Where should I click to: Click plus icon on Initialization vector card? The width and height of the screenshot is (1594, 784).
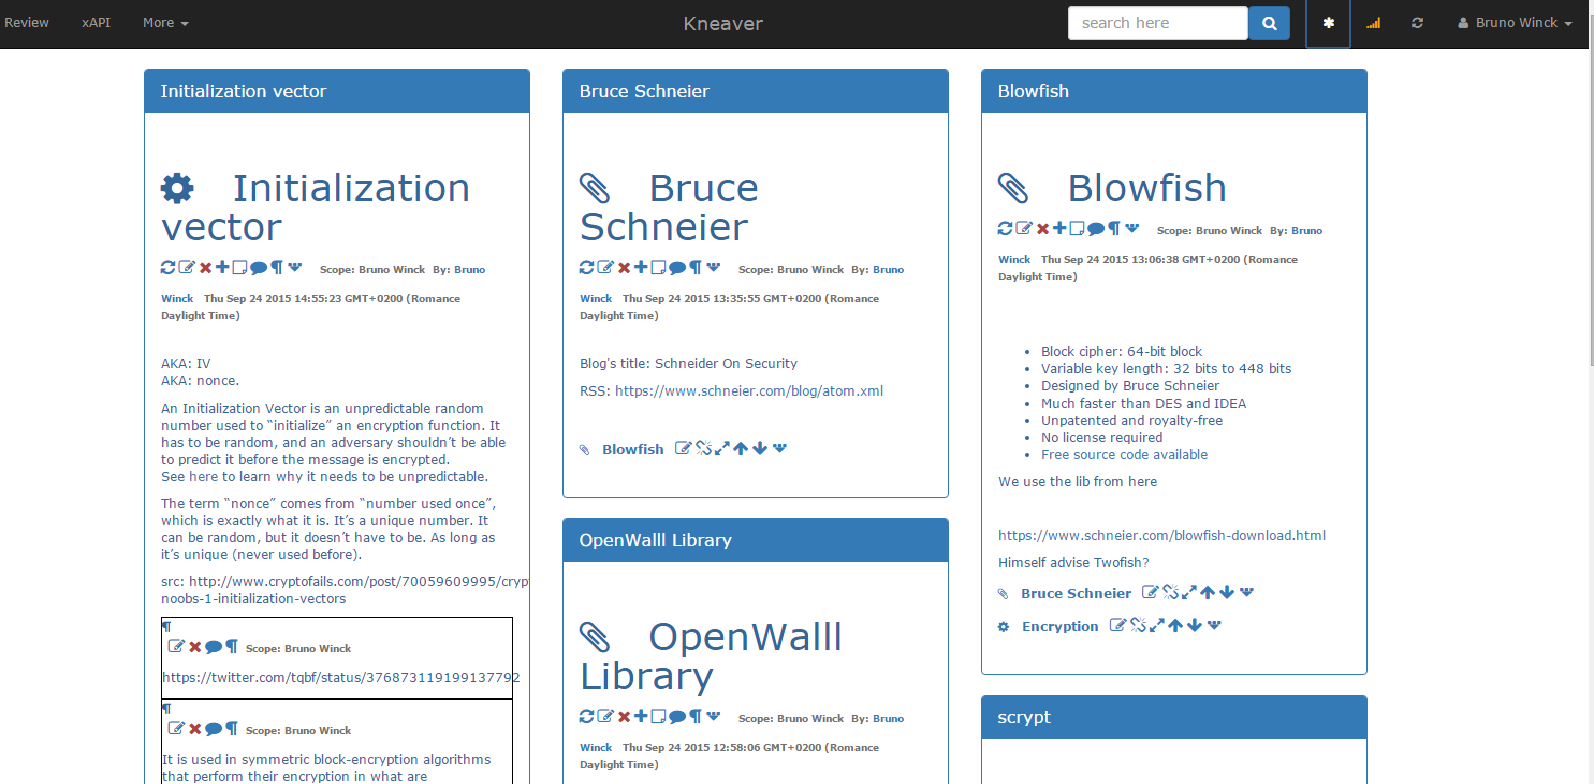[223, 267]
